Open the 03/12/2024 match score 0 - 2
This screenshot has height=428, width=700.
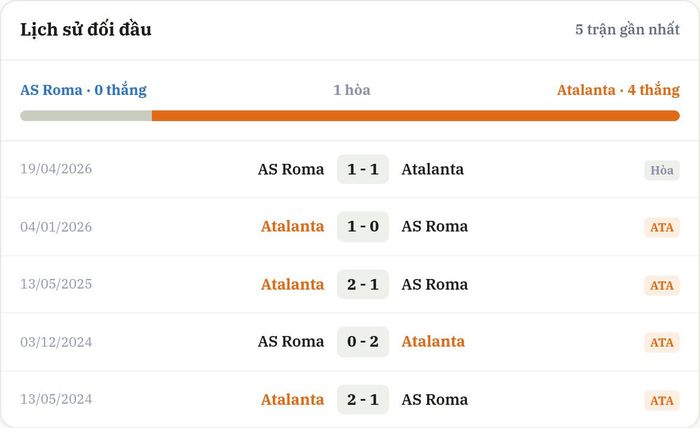point(363,342)
